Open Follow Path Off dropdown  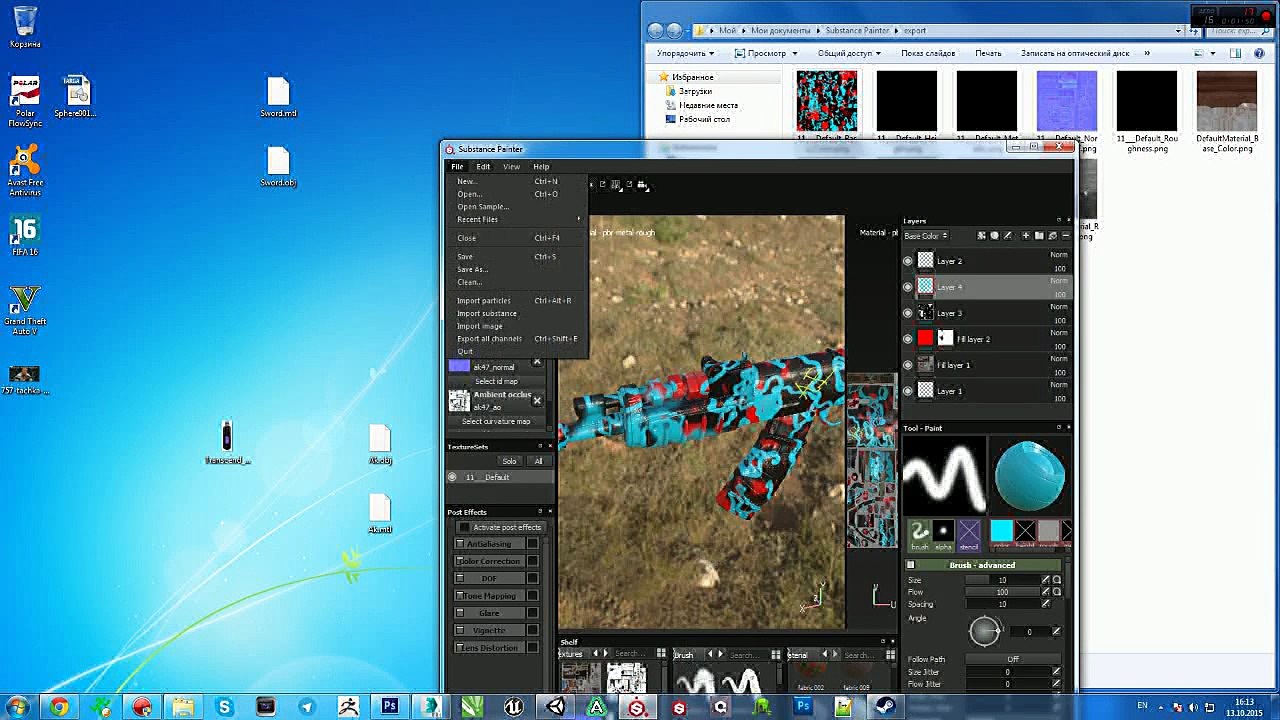1013,659
